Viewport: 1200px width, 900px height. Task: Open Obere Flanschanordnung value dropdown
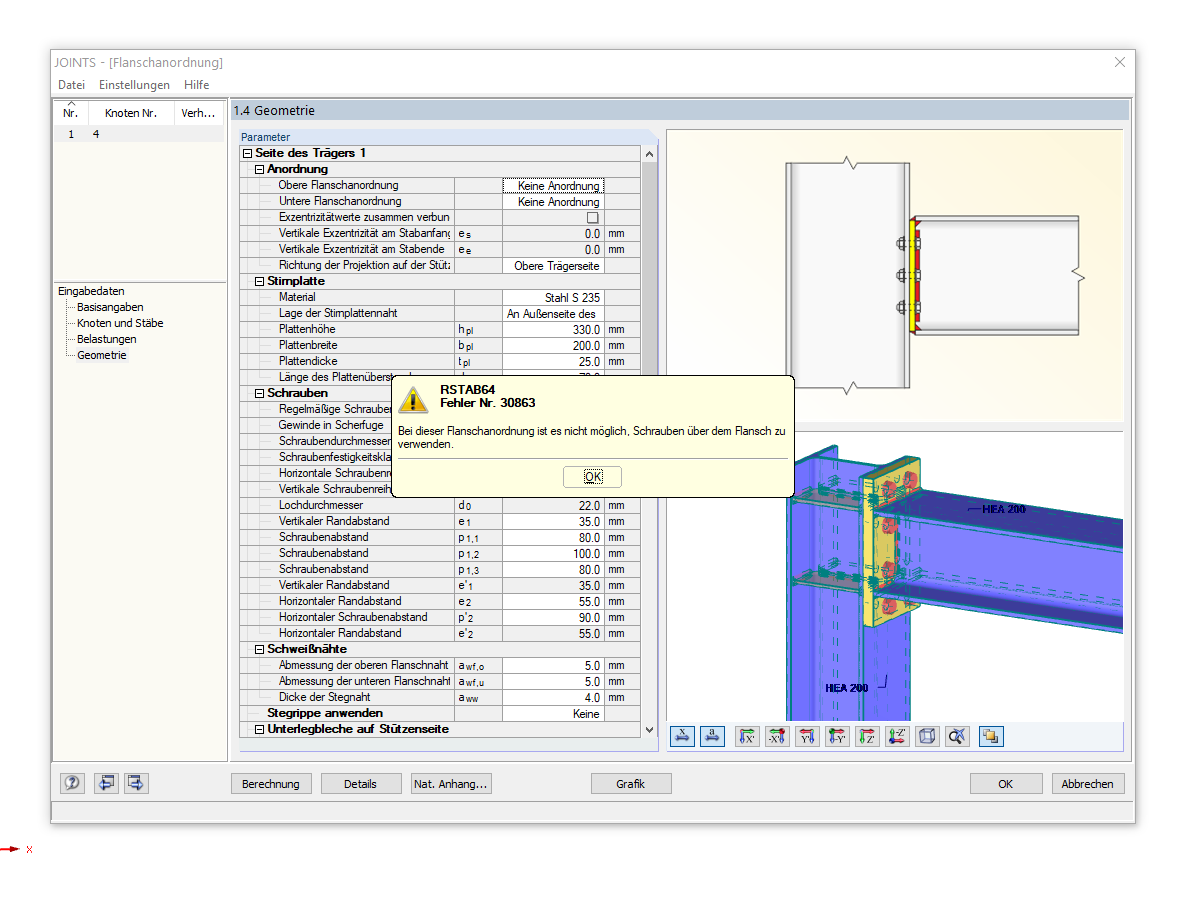[553, 185]
